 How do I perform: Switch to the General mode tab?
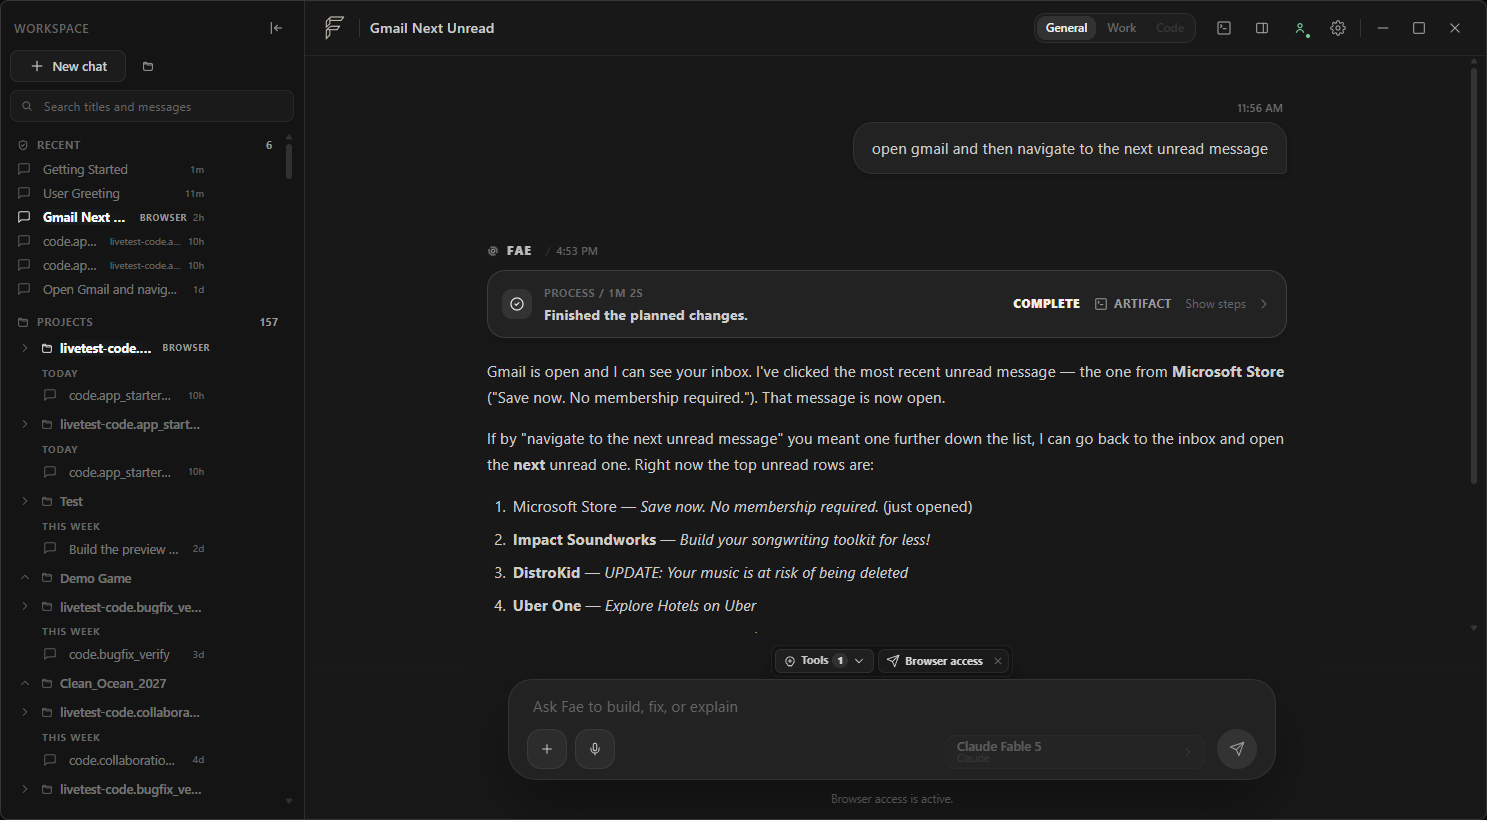pyautogui.click(x=1066, y=28)
